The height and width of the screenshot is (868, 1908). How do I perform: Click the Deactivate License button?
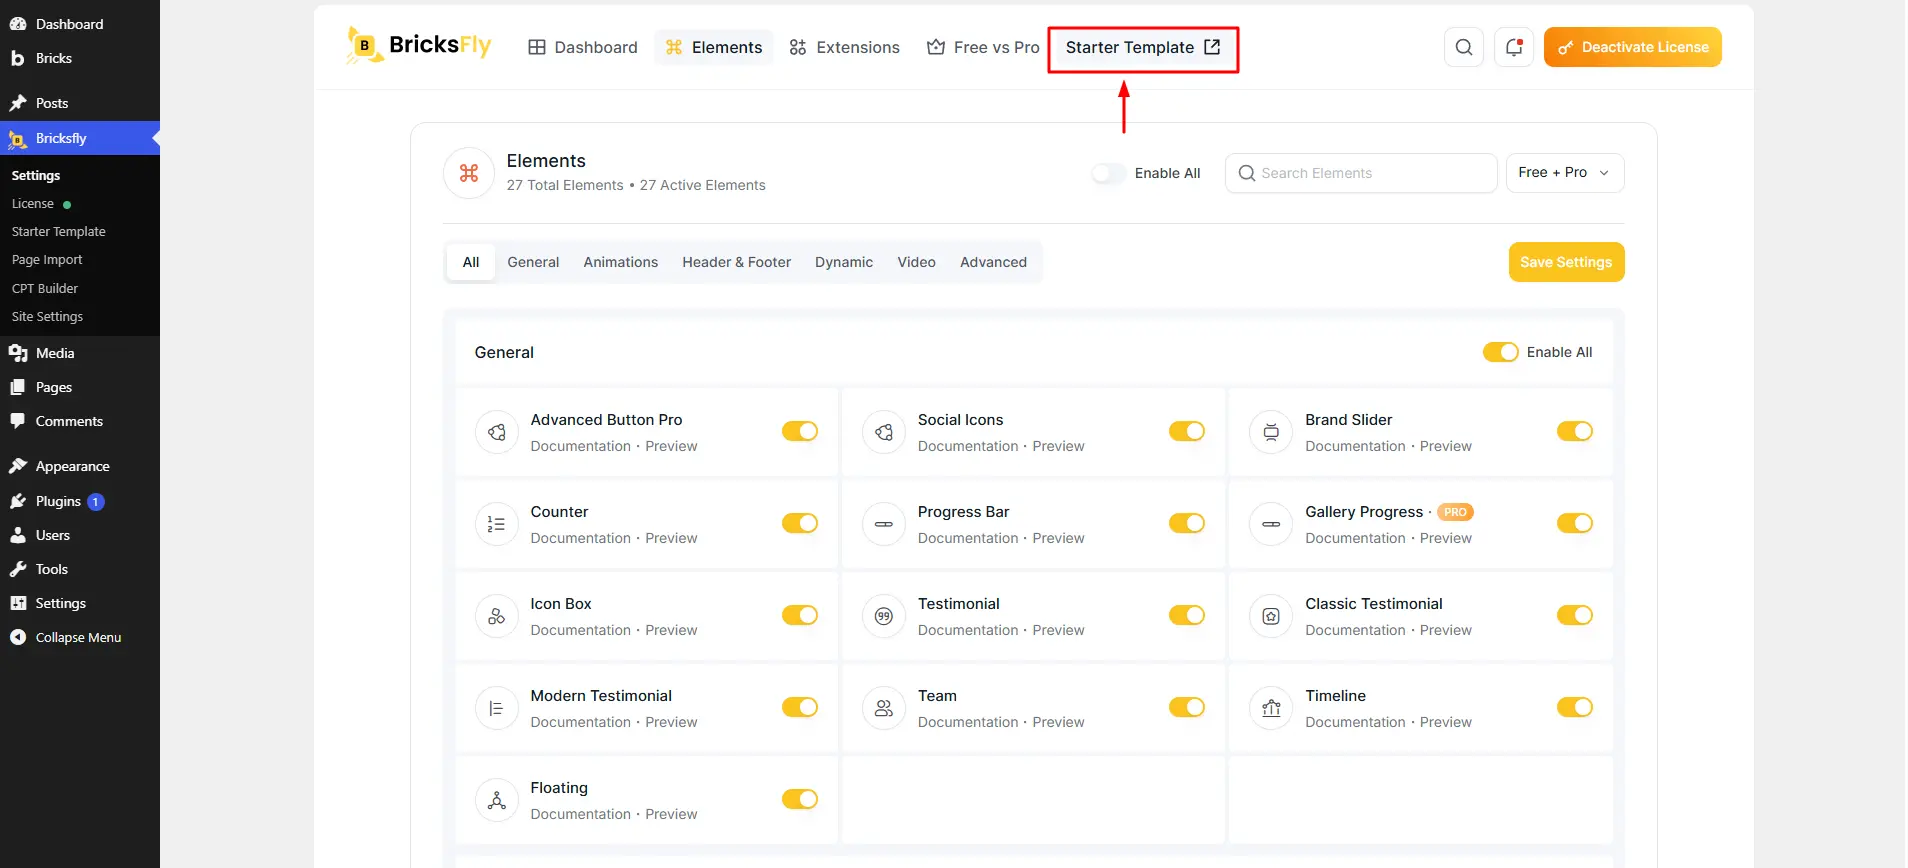pyautogui.click(x=1633, y=47)
